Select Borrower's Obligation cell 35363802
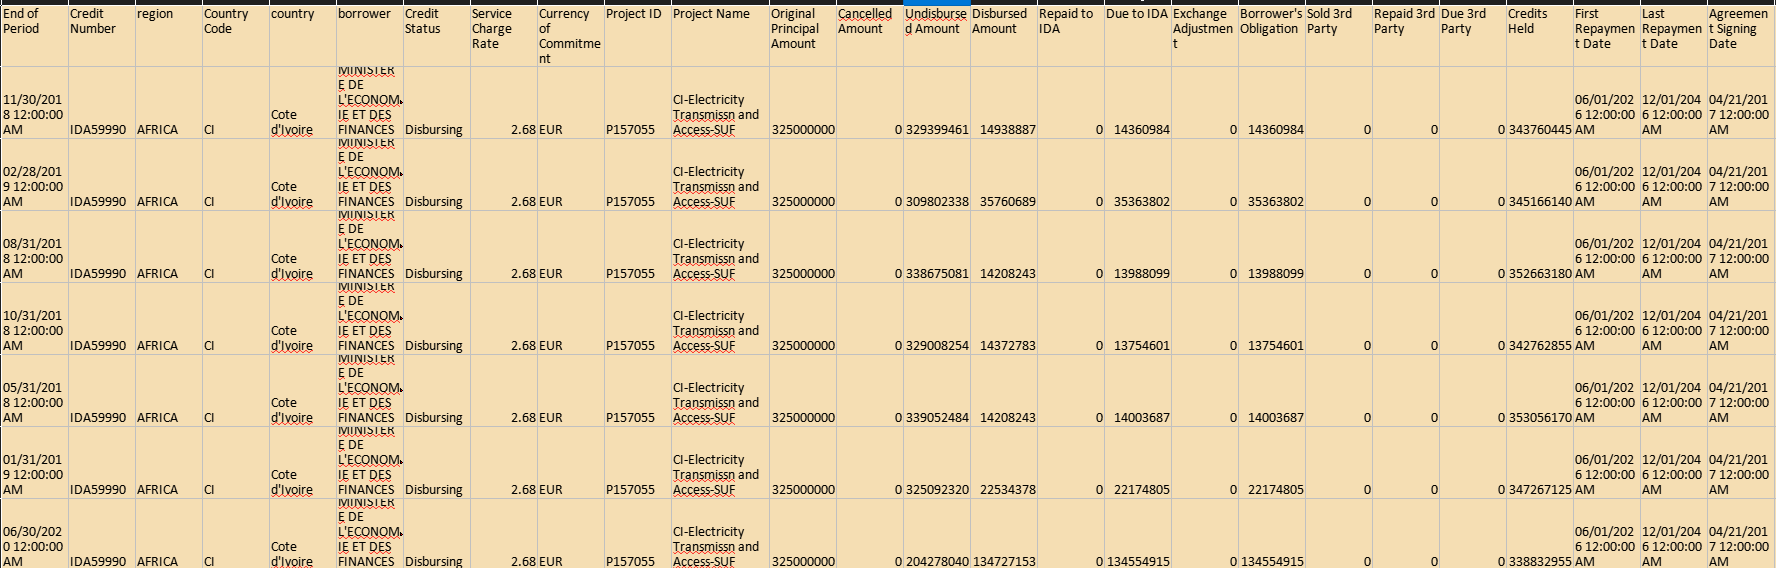 pos(1271,175)
